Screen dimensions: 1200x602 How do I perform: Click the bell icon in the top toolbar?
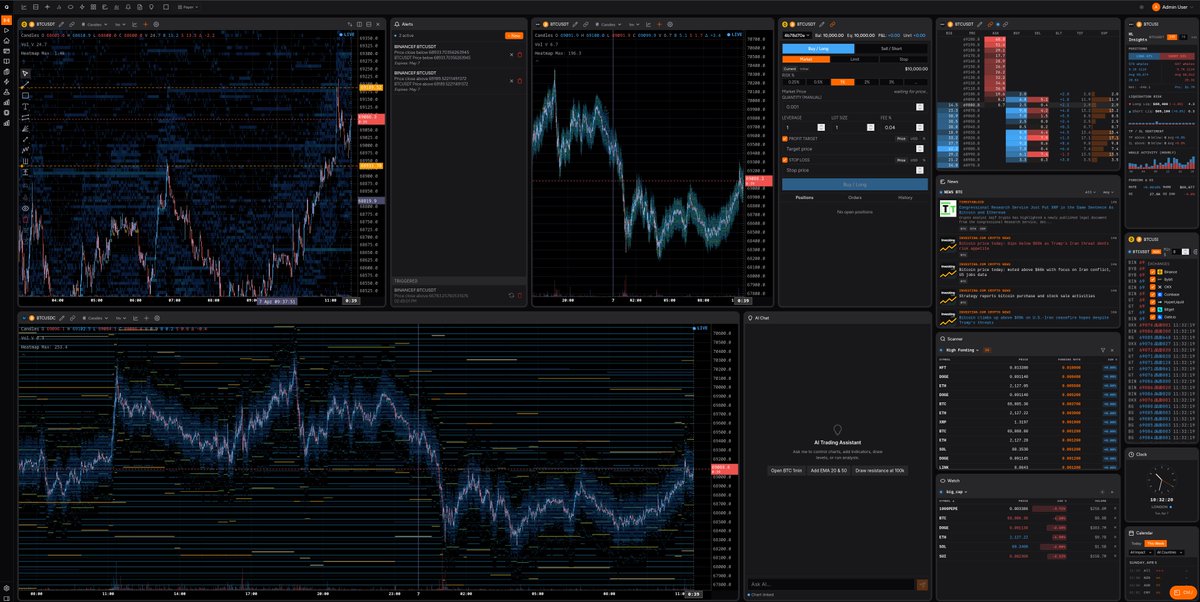(128, 7)
